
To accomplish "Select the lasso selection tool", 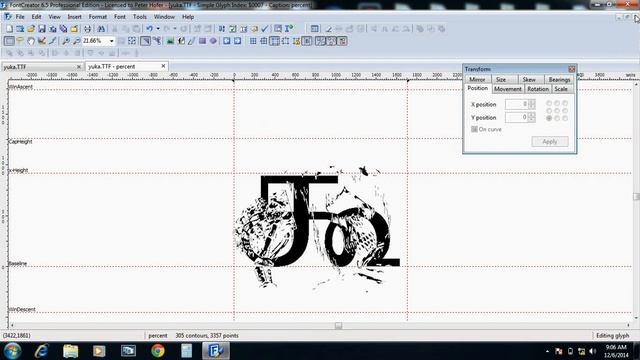I will (x=20, y=41).
